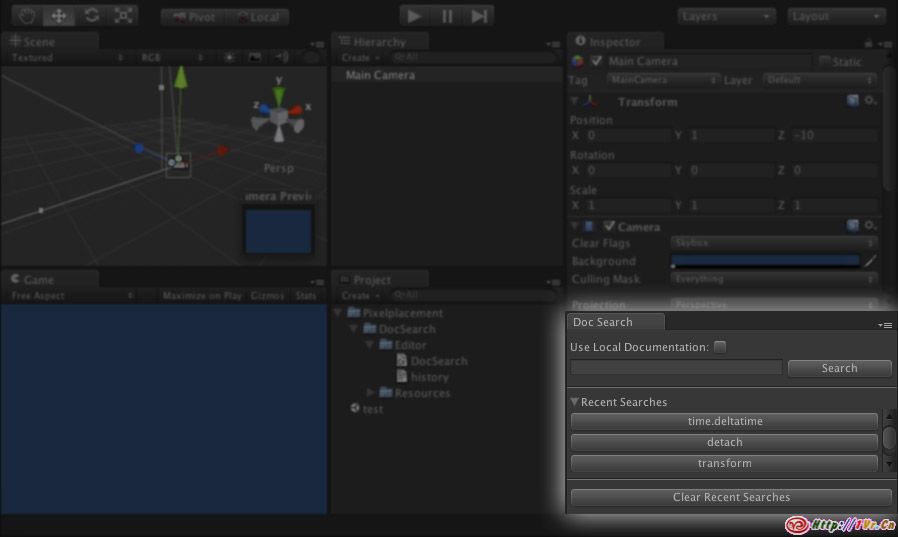The image size is (898, 537).
Task: Toggle the Static checkbox in Inspector
Action: point(824,62)
